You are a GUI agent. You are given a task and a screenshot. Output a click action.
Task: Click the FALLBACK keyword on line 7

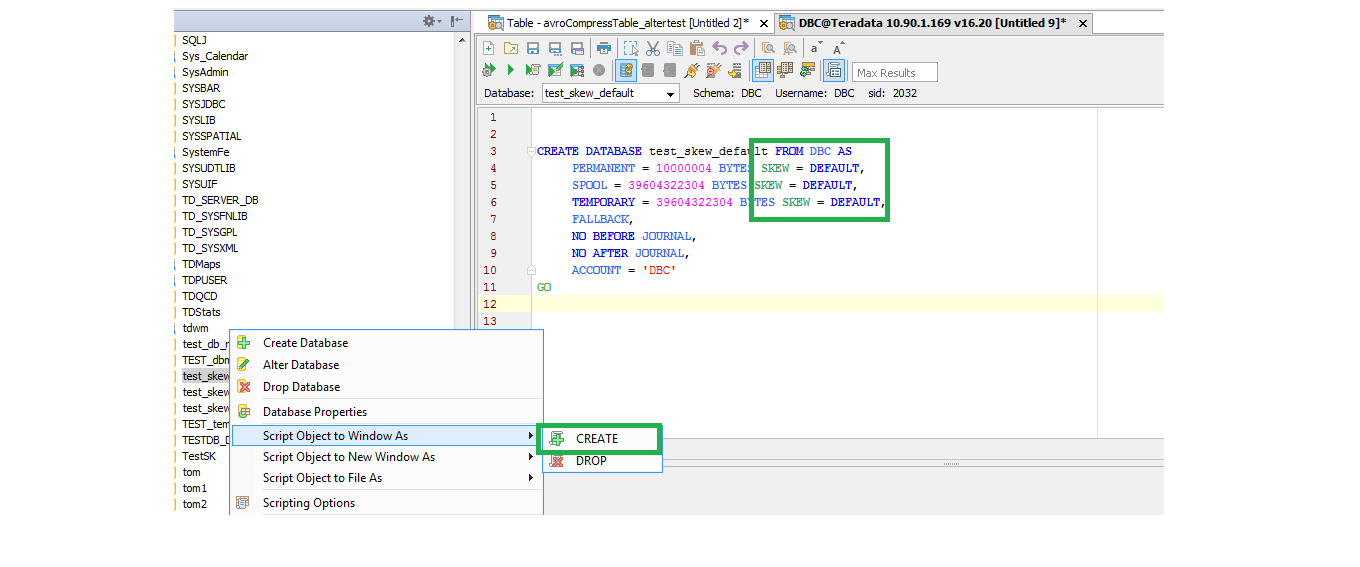pos(601,219)
